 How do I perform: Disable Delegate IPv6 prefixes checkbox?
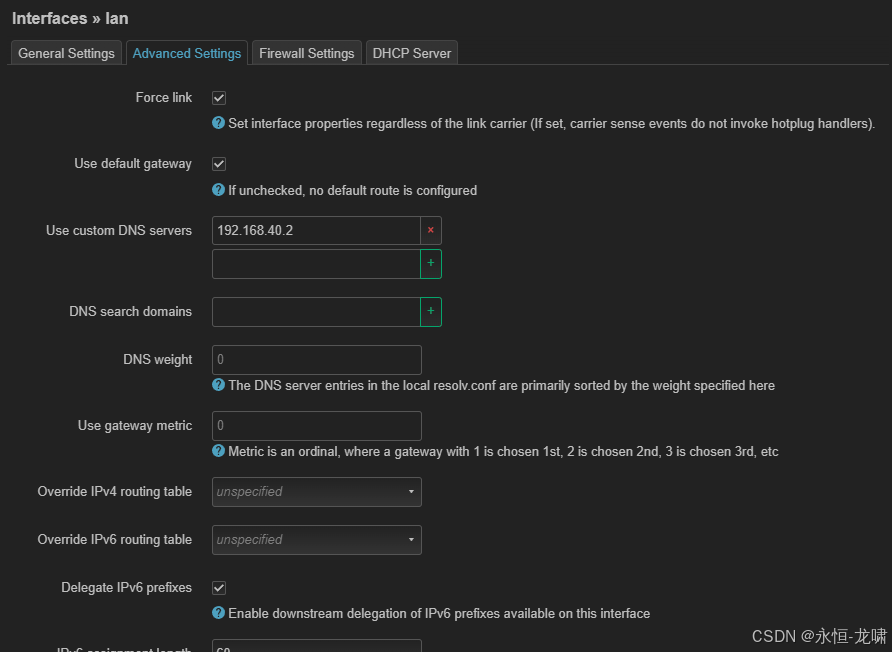point(219,588)
